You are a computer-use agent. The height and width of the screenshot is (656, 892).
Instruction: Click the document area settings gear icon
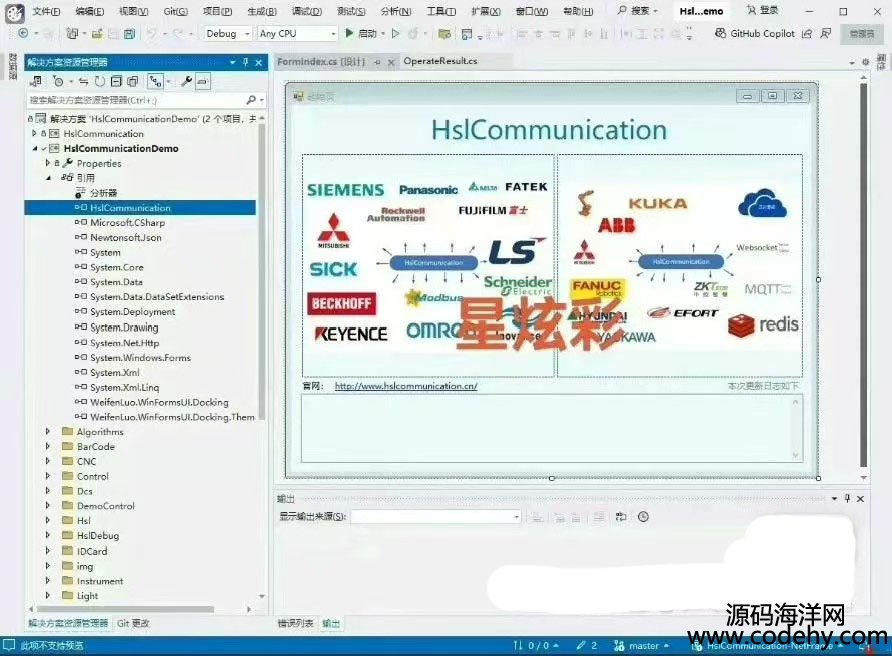(865, 62)
